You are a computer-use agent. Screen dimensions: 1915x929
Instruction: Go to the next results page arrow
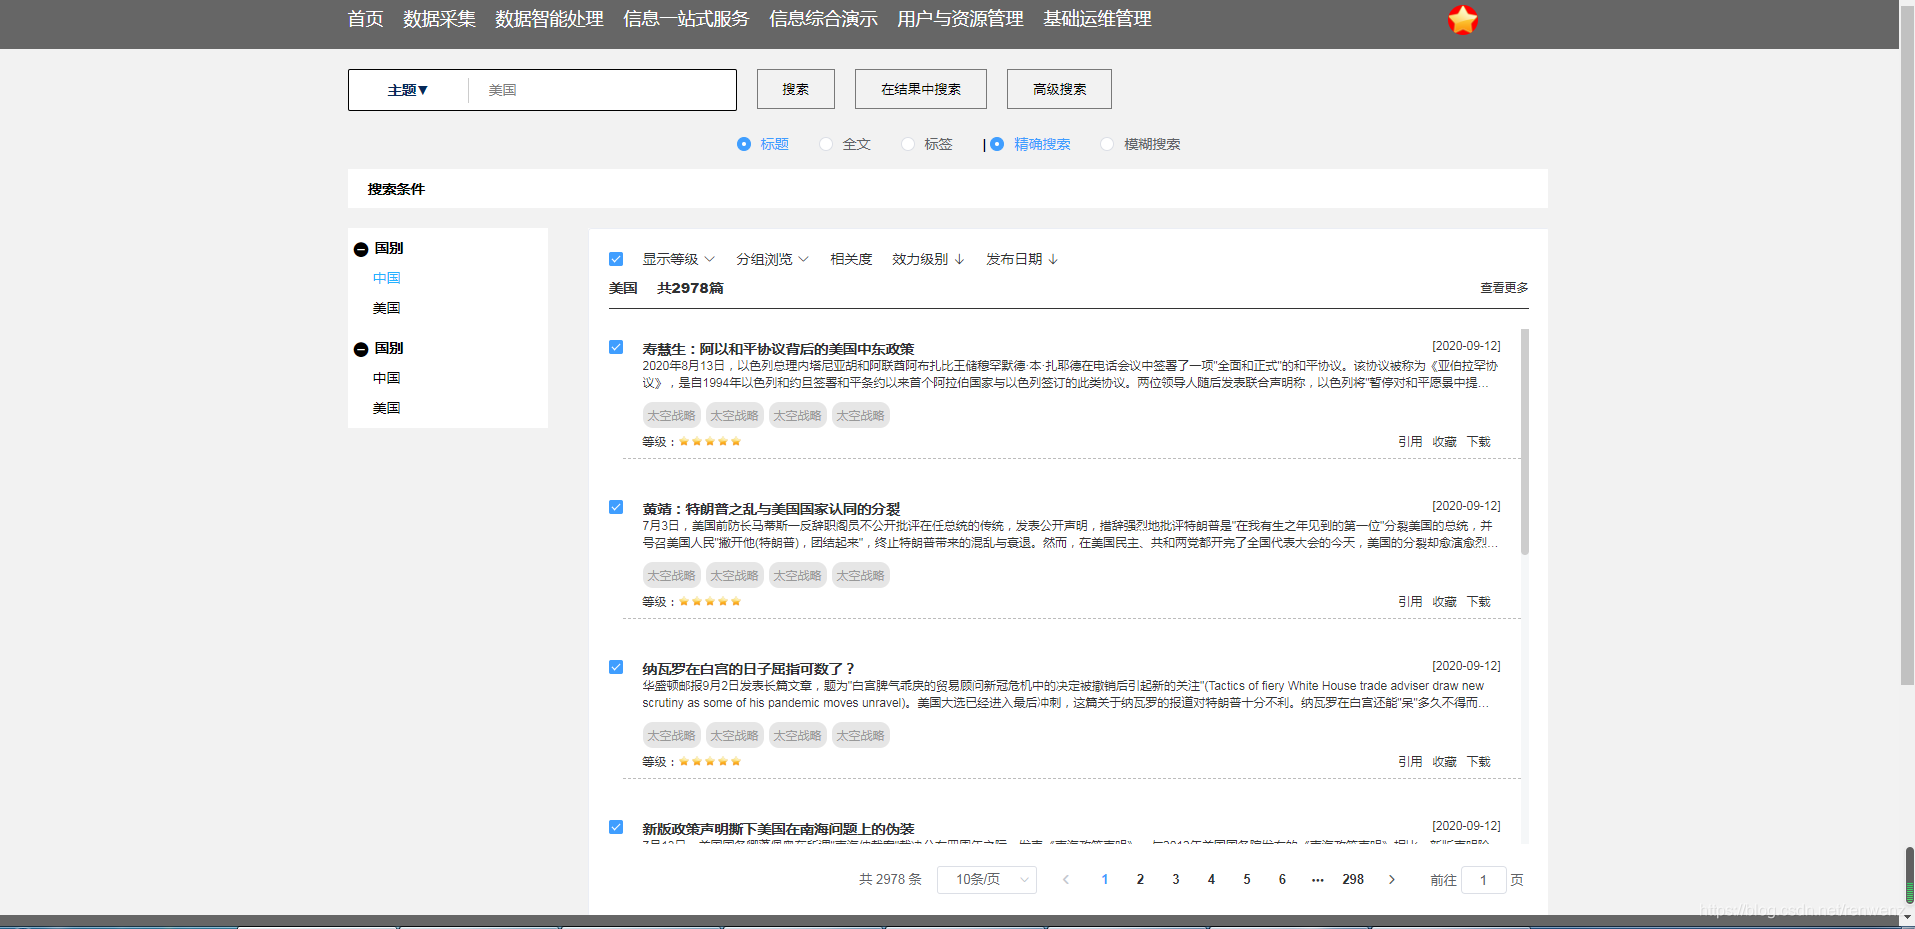point(1391,880)
